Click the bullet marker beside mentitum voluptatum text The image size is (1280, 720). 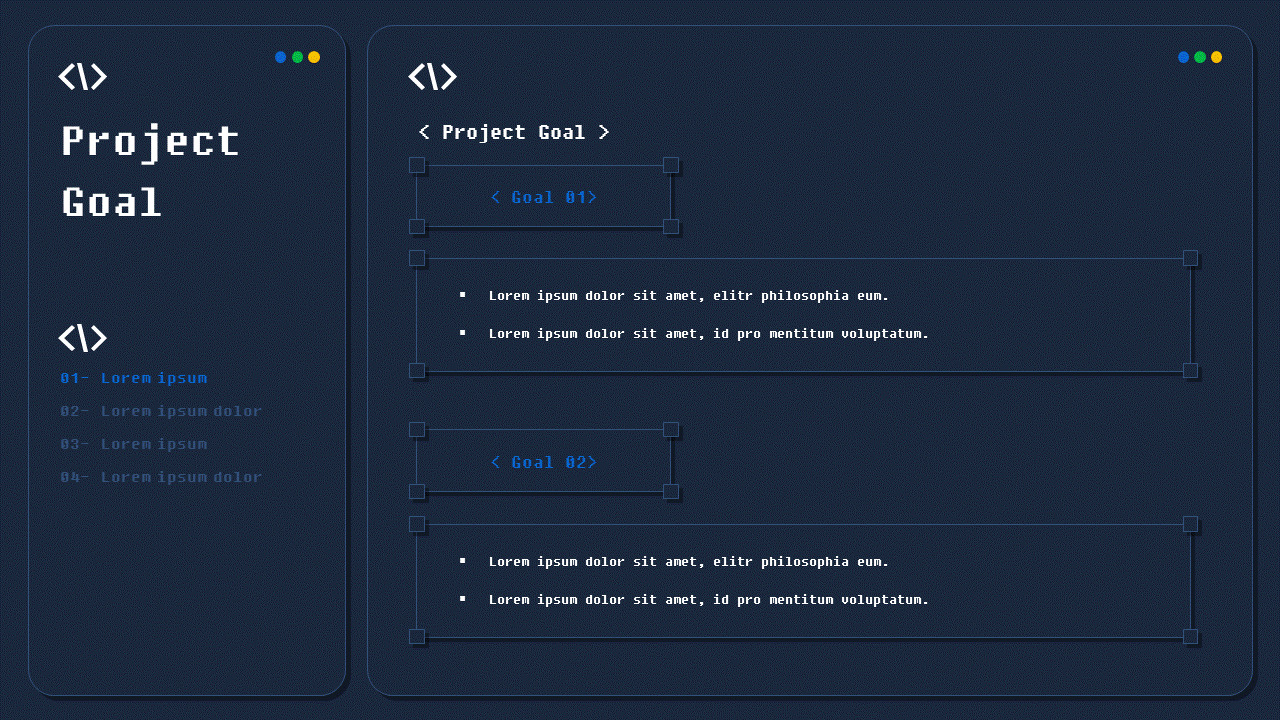coord(462,333)
